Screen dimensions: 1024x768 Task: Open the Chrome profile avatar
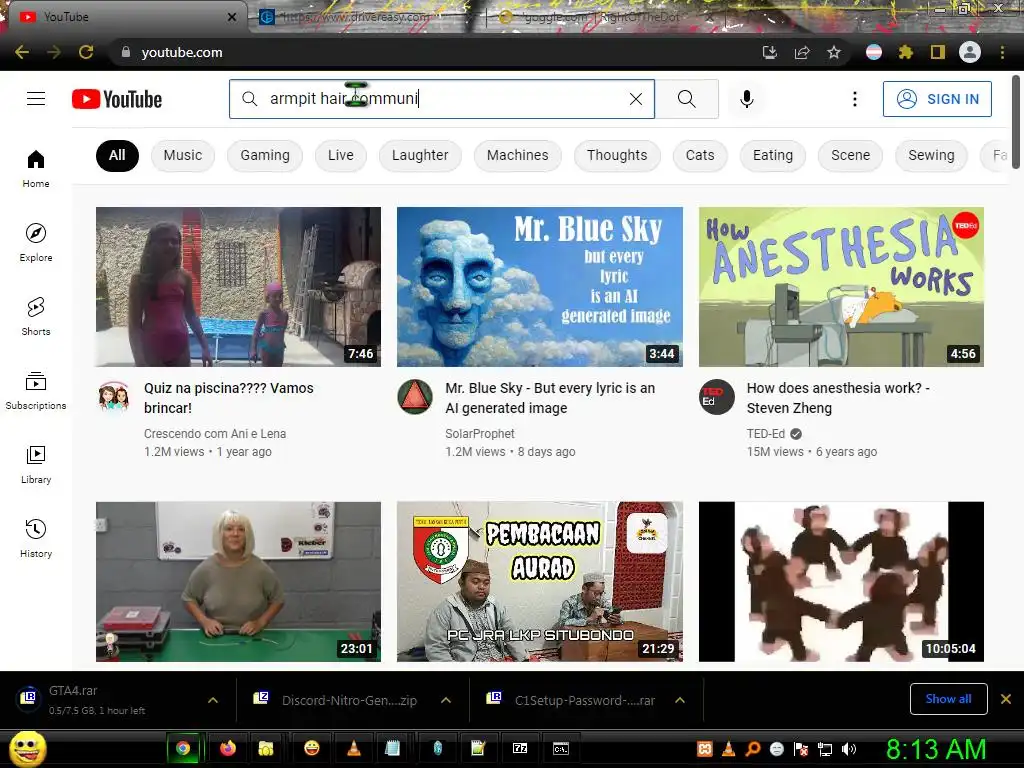pyautogui.click(x=970, y=52)
